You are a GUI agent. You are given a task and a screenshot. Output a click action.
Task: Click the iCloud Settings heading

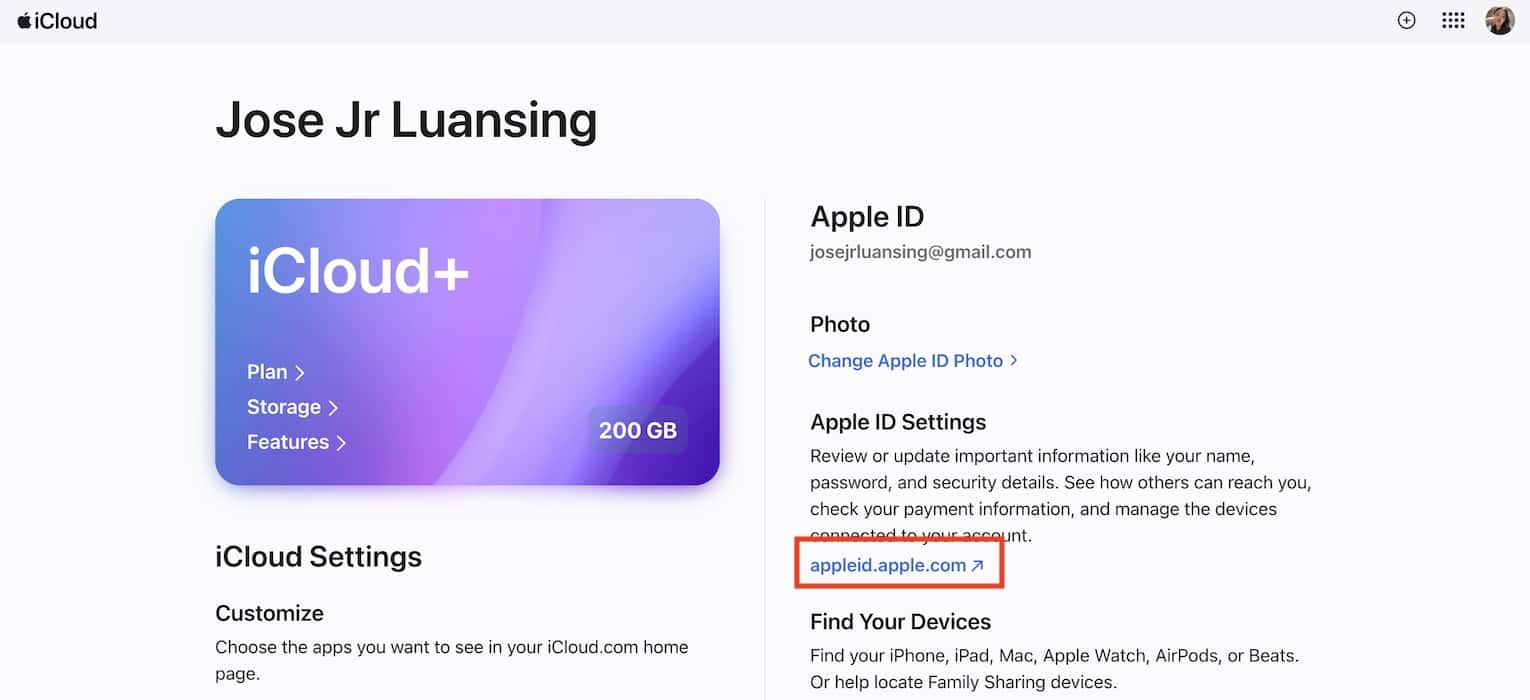(x=318, y=556)
